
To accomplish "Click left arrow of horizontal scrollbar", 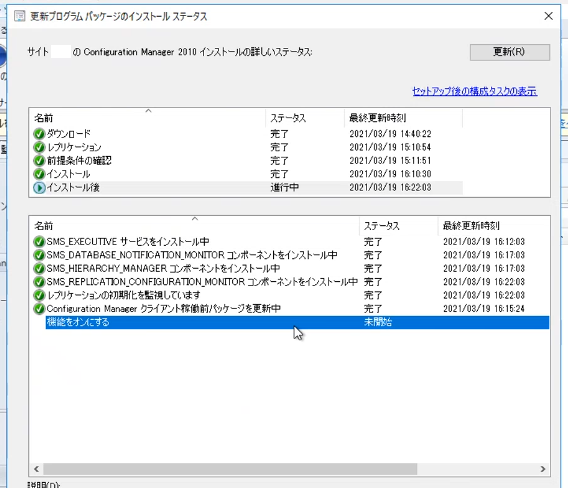I will [x=36, y=469].
